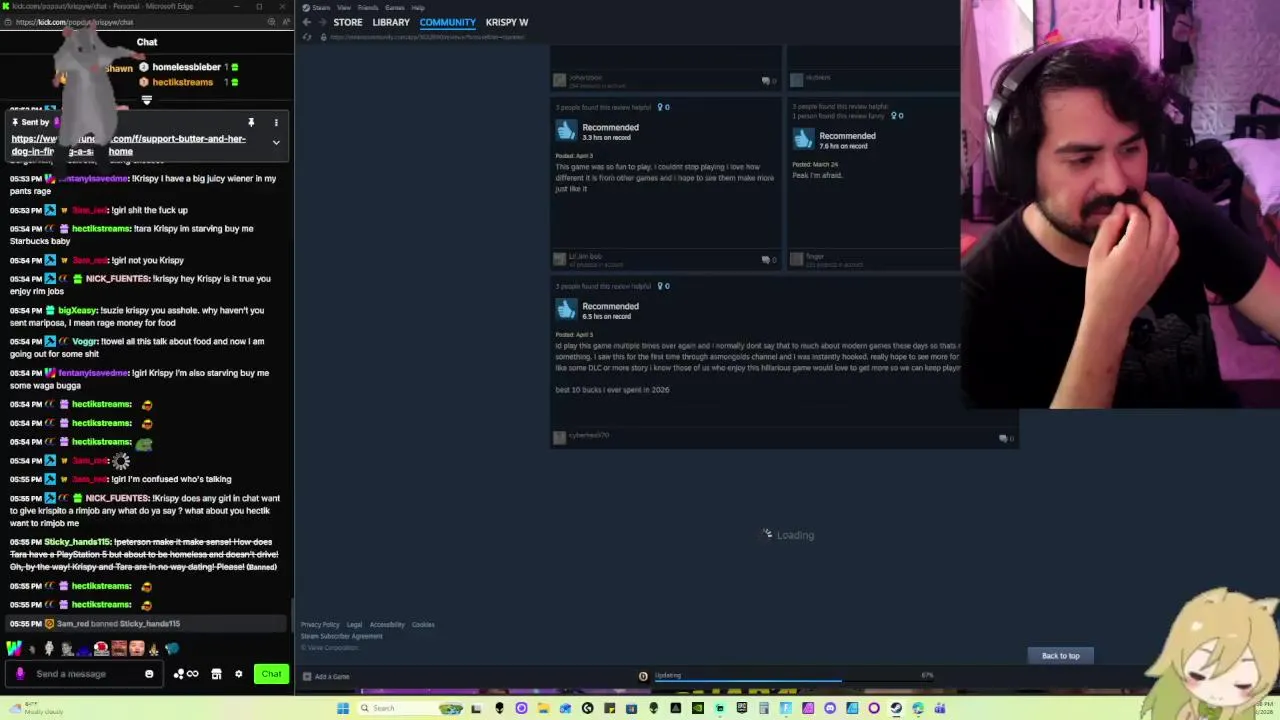Open the channel points infinity icon
Viewport: 1280px width, 720px height.
pos(192,674)
